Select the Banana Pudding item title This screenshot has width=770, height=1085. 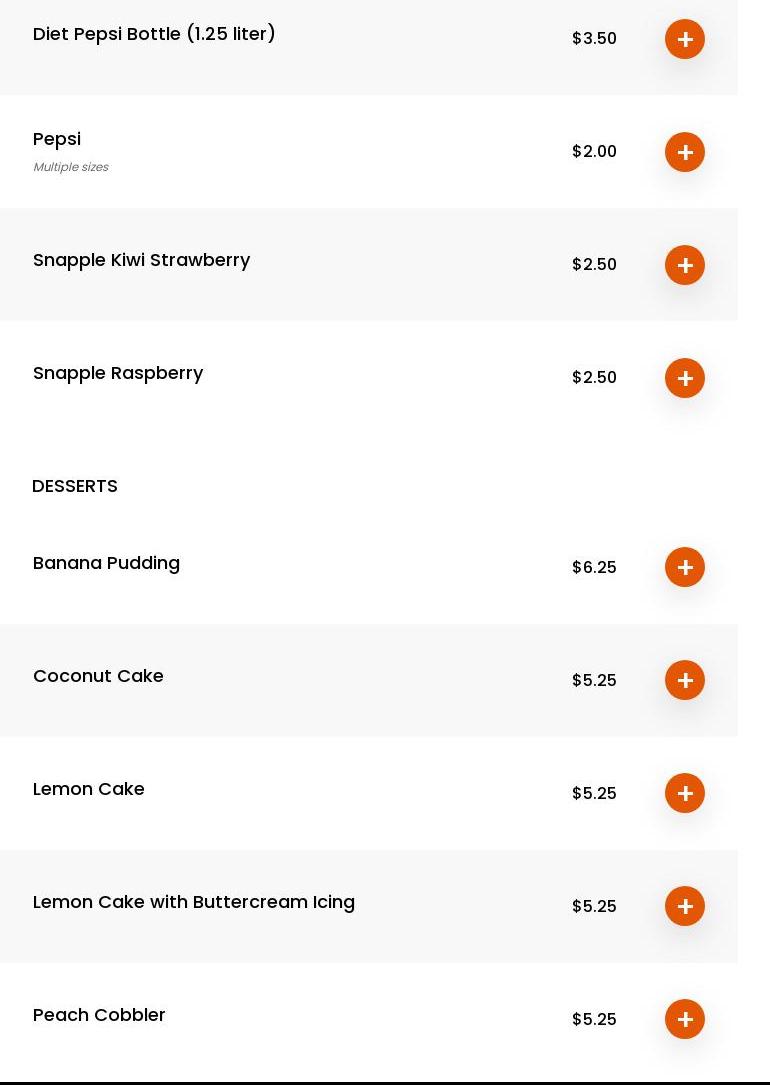point(106,563)
